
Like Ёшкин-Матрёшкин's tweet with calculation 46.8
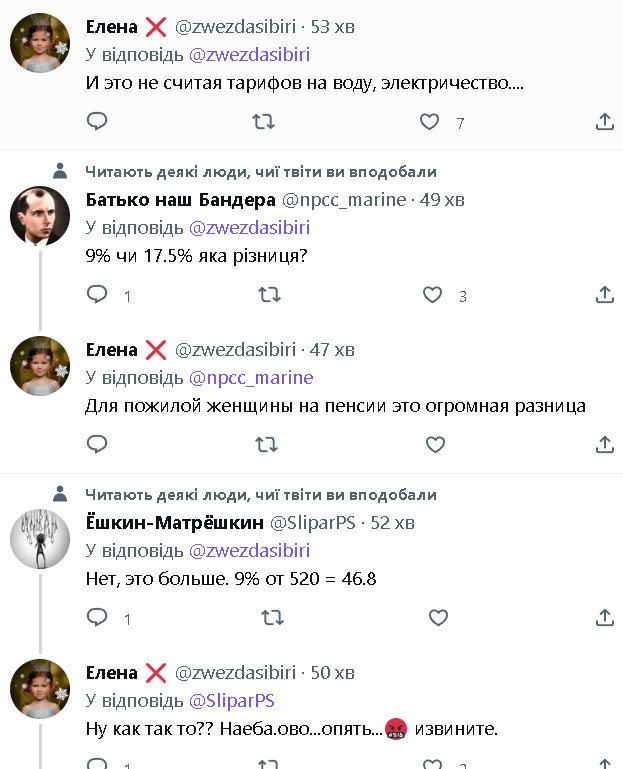[x=438, y=618]
